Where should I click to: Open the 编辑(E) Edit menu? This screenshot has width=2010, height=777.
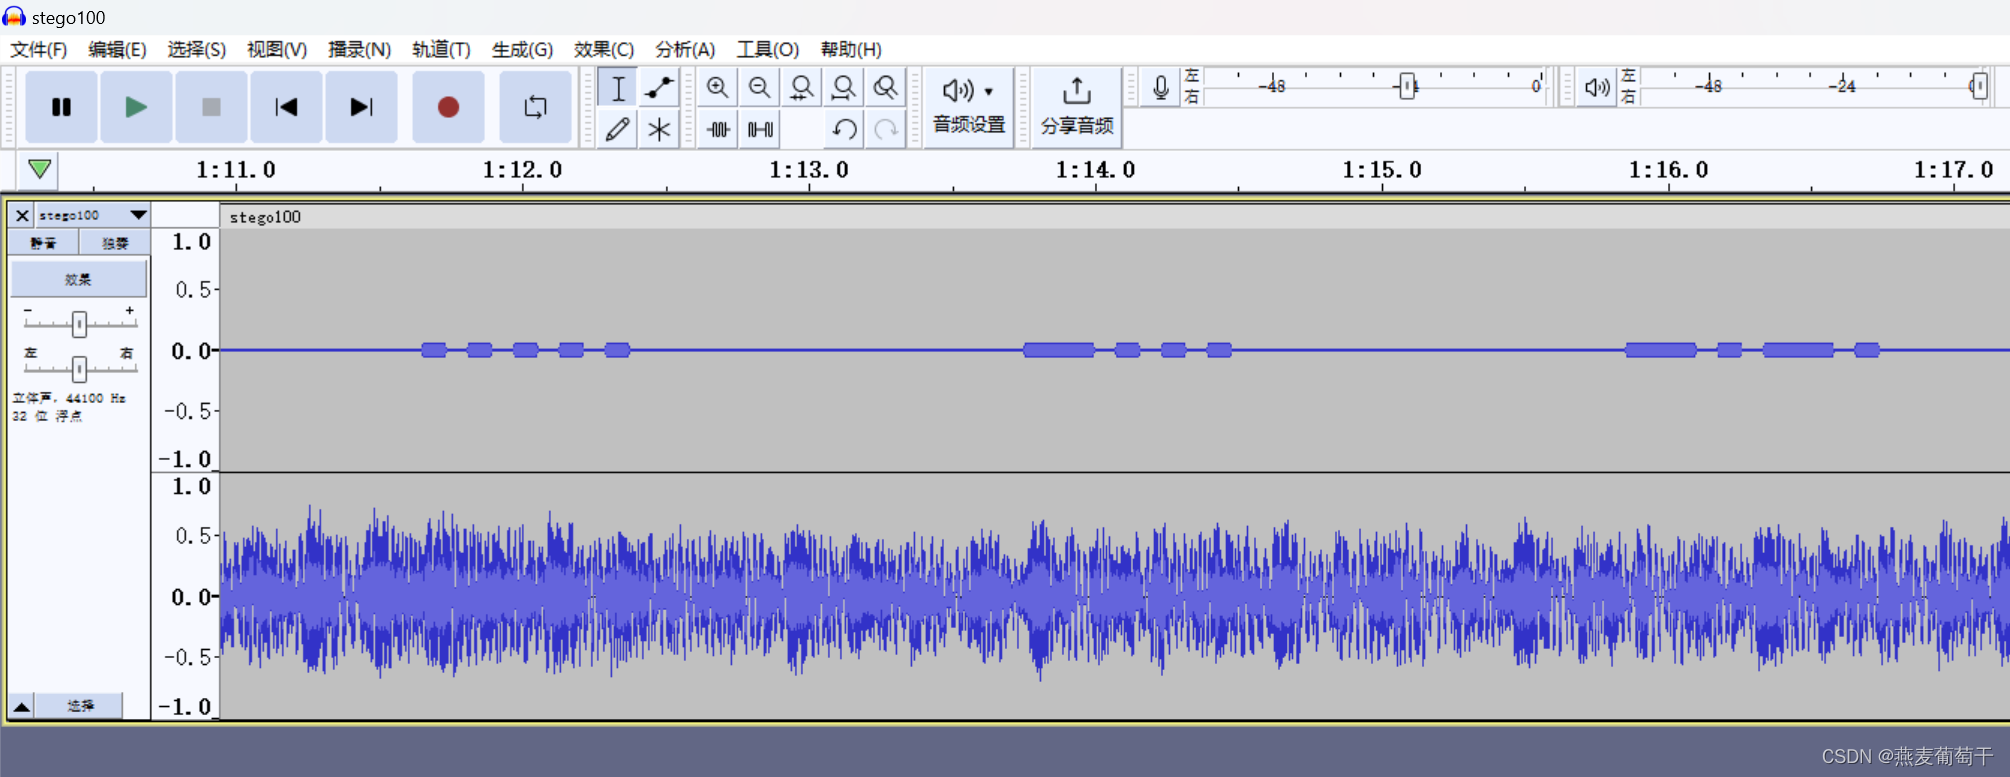point(117,49)
